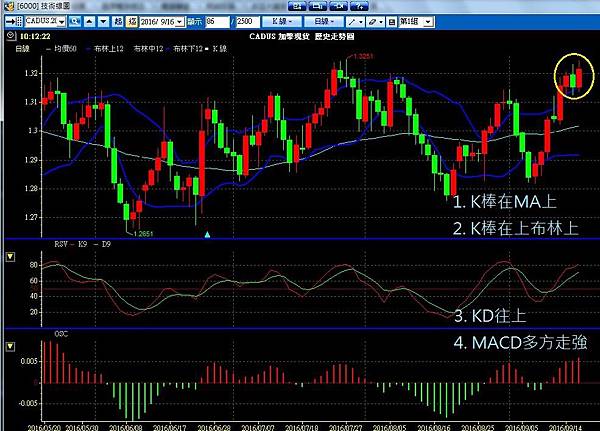This screenshot has width=600, height=431.
Task: Click the [6000] 技術線圖 window title
Action: coord(44,6)
